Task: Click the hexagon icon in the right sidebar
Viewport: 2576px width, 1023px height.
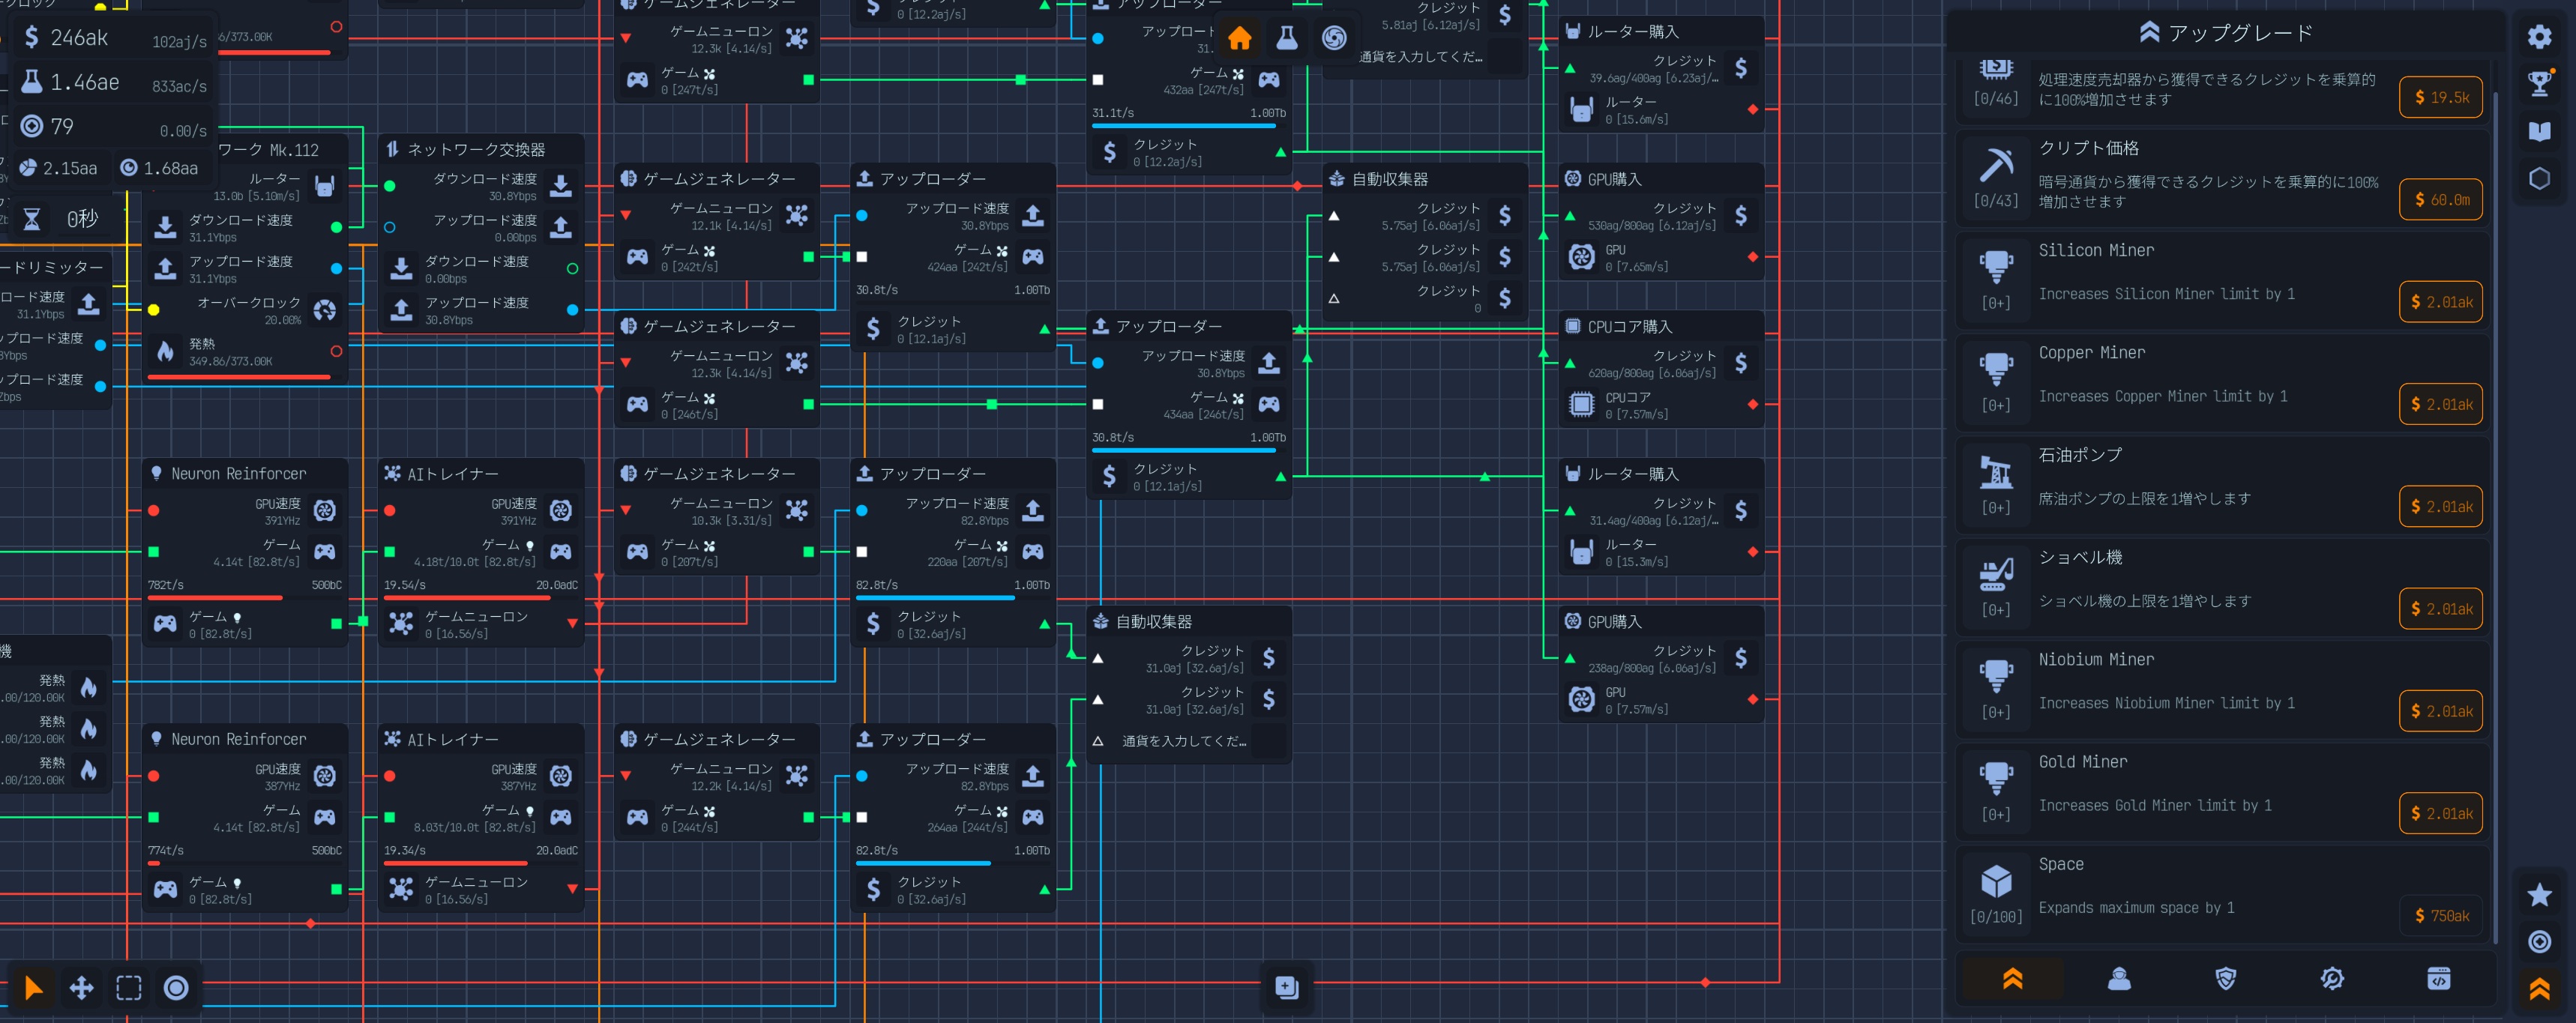Action: [2539, 179]
